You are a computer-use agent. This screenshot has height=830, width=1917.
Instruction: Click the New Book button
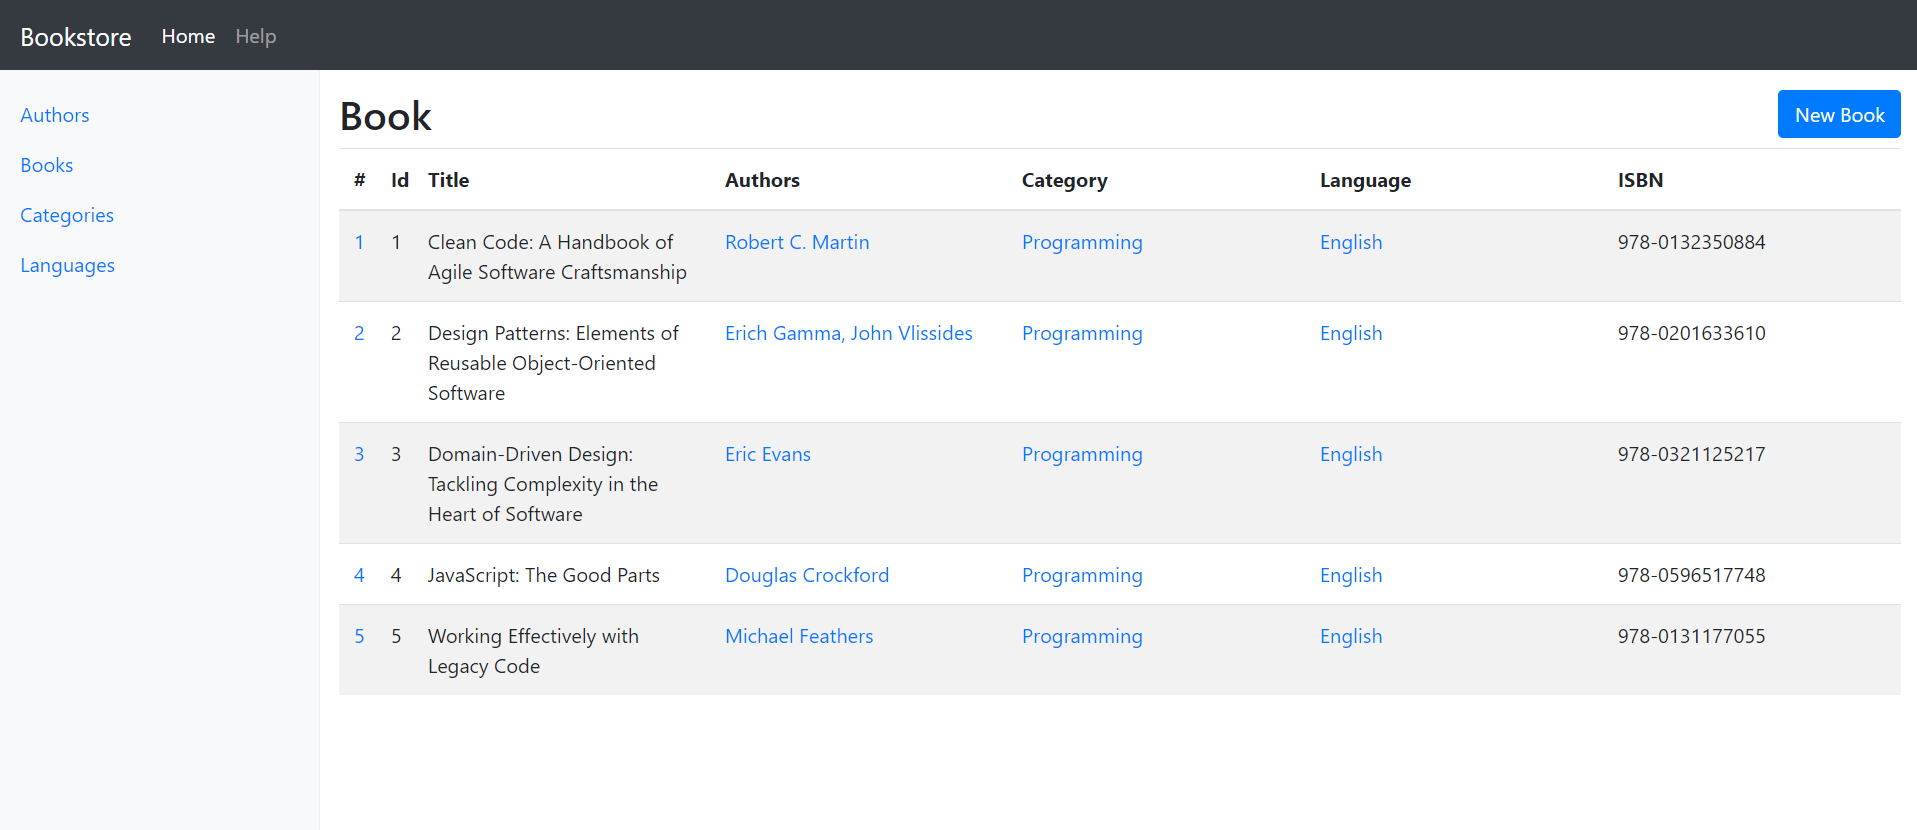point(1838,115)
